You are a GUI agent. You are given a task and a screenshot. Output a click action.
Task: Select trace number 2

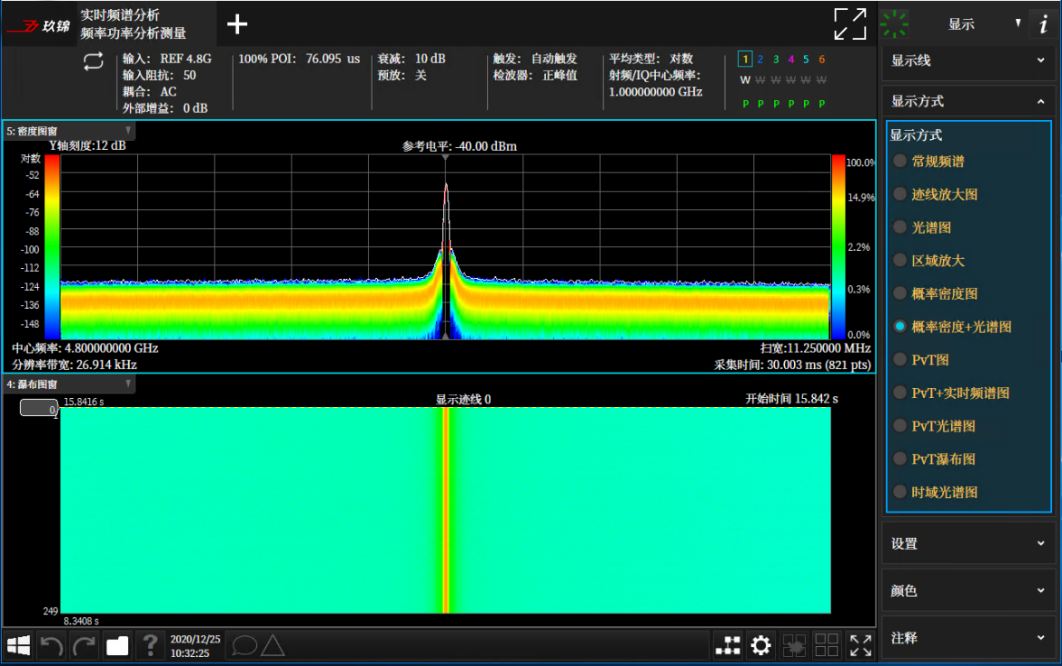coord(760,60)
